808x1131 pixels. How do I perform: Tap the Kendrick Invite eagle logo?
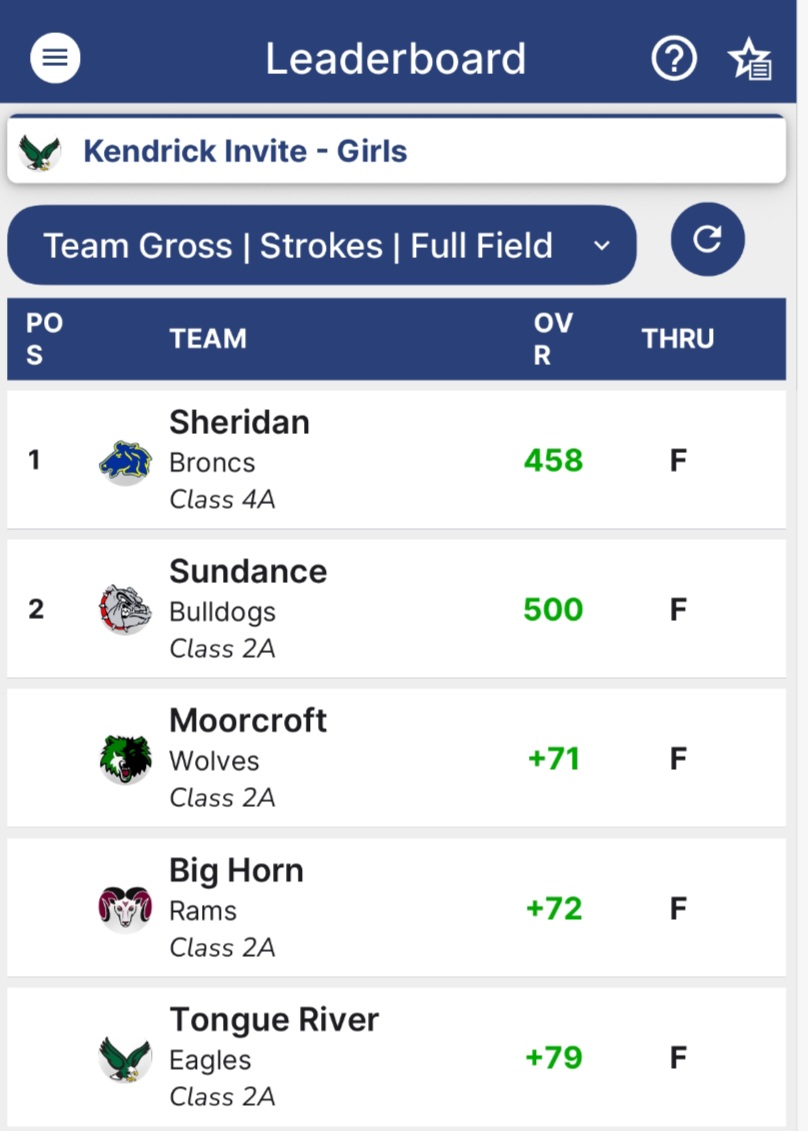point(40,152)
